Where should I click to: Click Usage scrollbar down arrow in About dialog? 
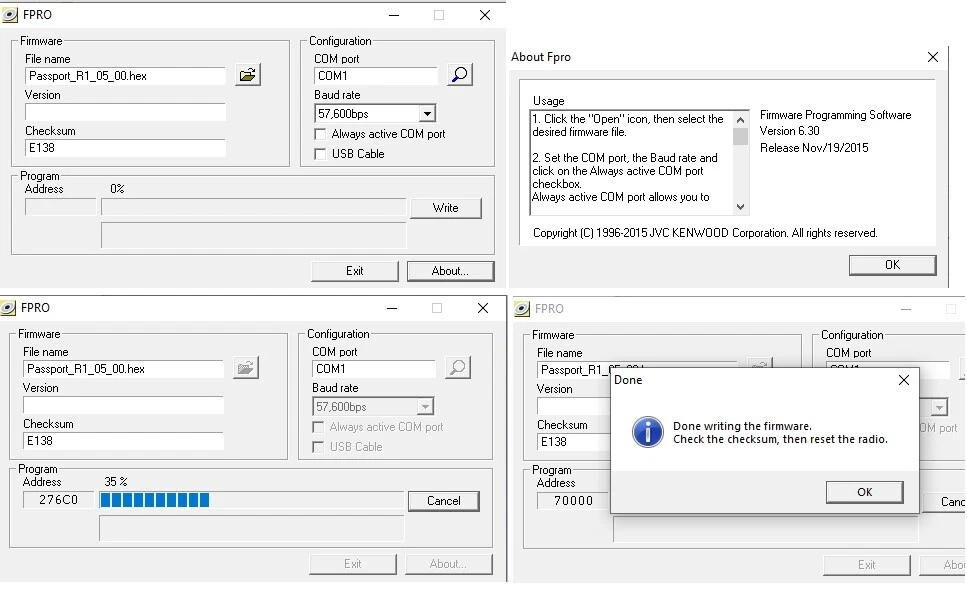[741, 207]
